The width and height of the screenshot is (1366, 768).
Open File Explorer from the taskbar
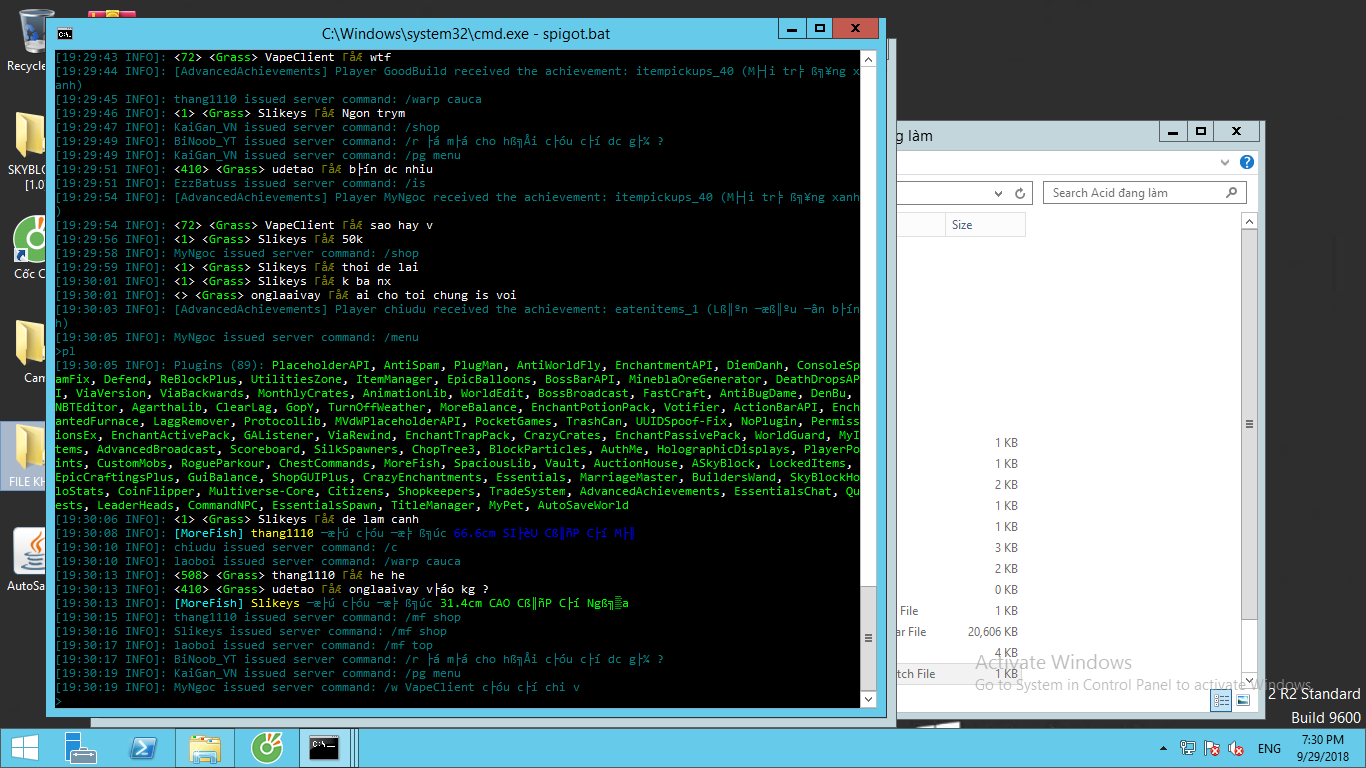point(205,747)
